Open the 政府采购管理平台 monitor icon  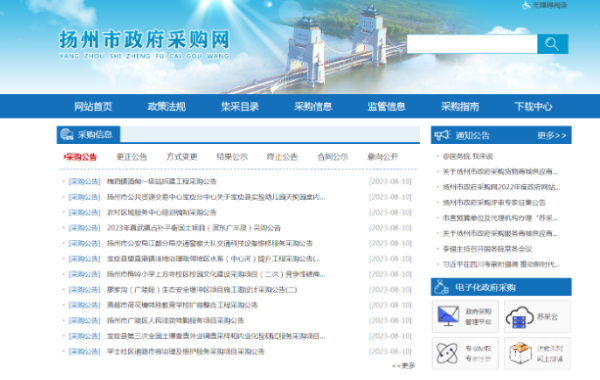tap(448, 316)
